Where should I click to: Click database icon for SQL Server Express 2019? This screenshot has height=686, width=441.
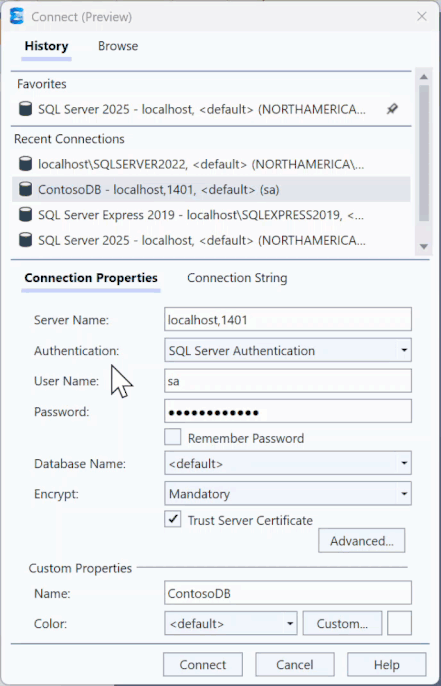tap(26, 215)
